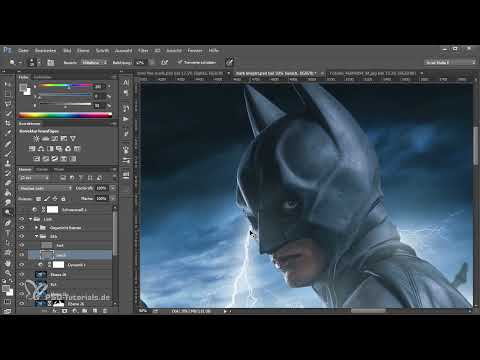The width and height of the screenshot is (480, 360).
Task: Add a Color Balance adjustment layer
Action: pos(41,149)
